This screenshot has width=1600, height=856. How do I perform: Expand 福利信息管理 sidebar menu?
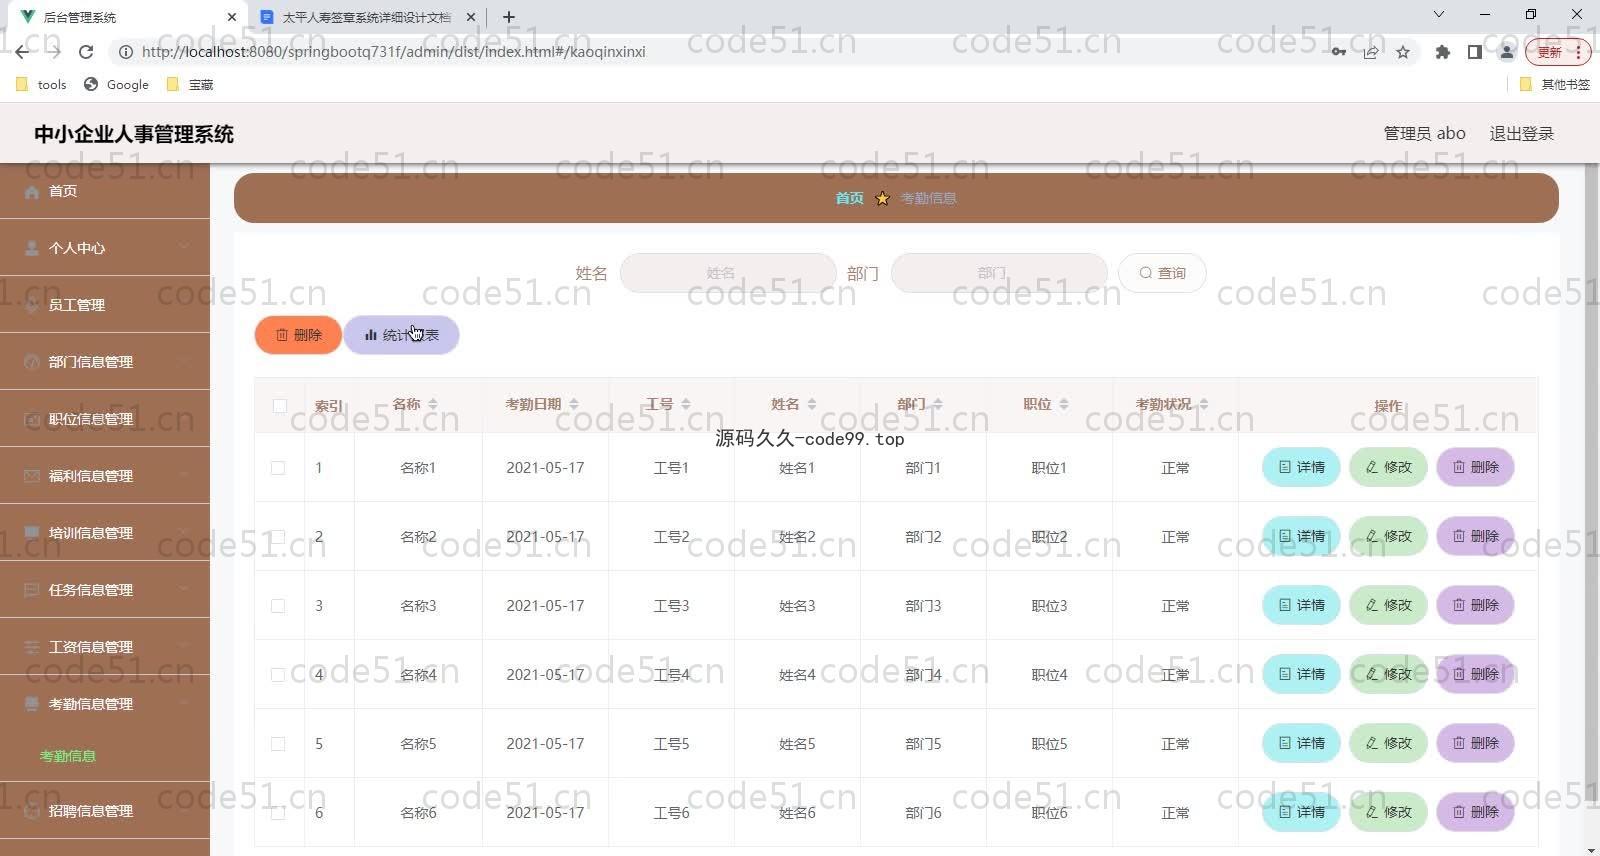pos(105,476)
